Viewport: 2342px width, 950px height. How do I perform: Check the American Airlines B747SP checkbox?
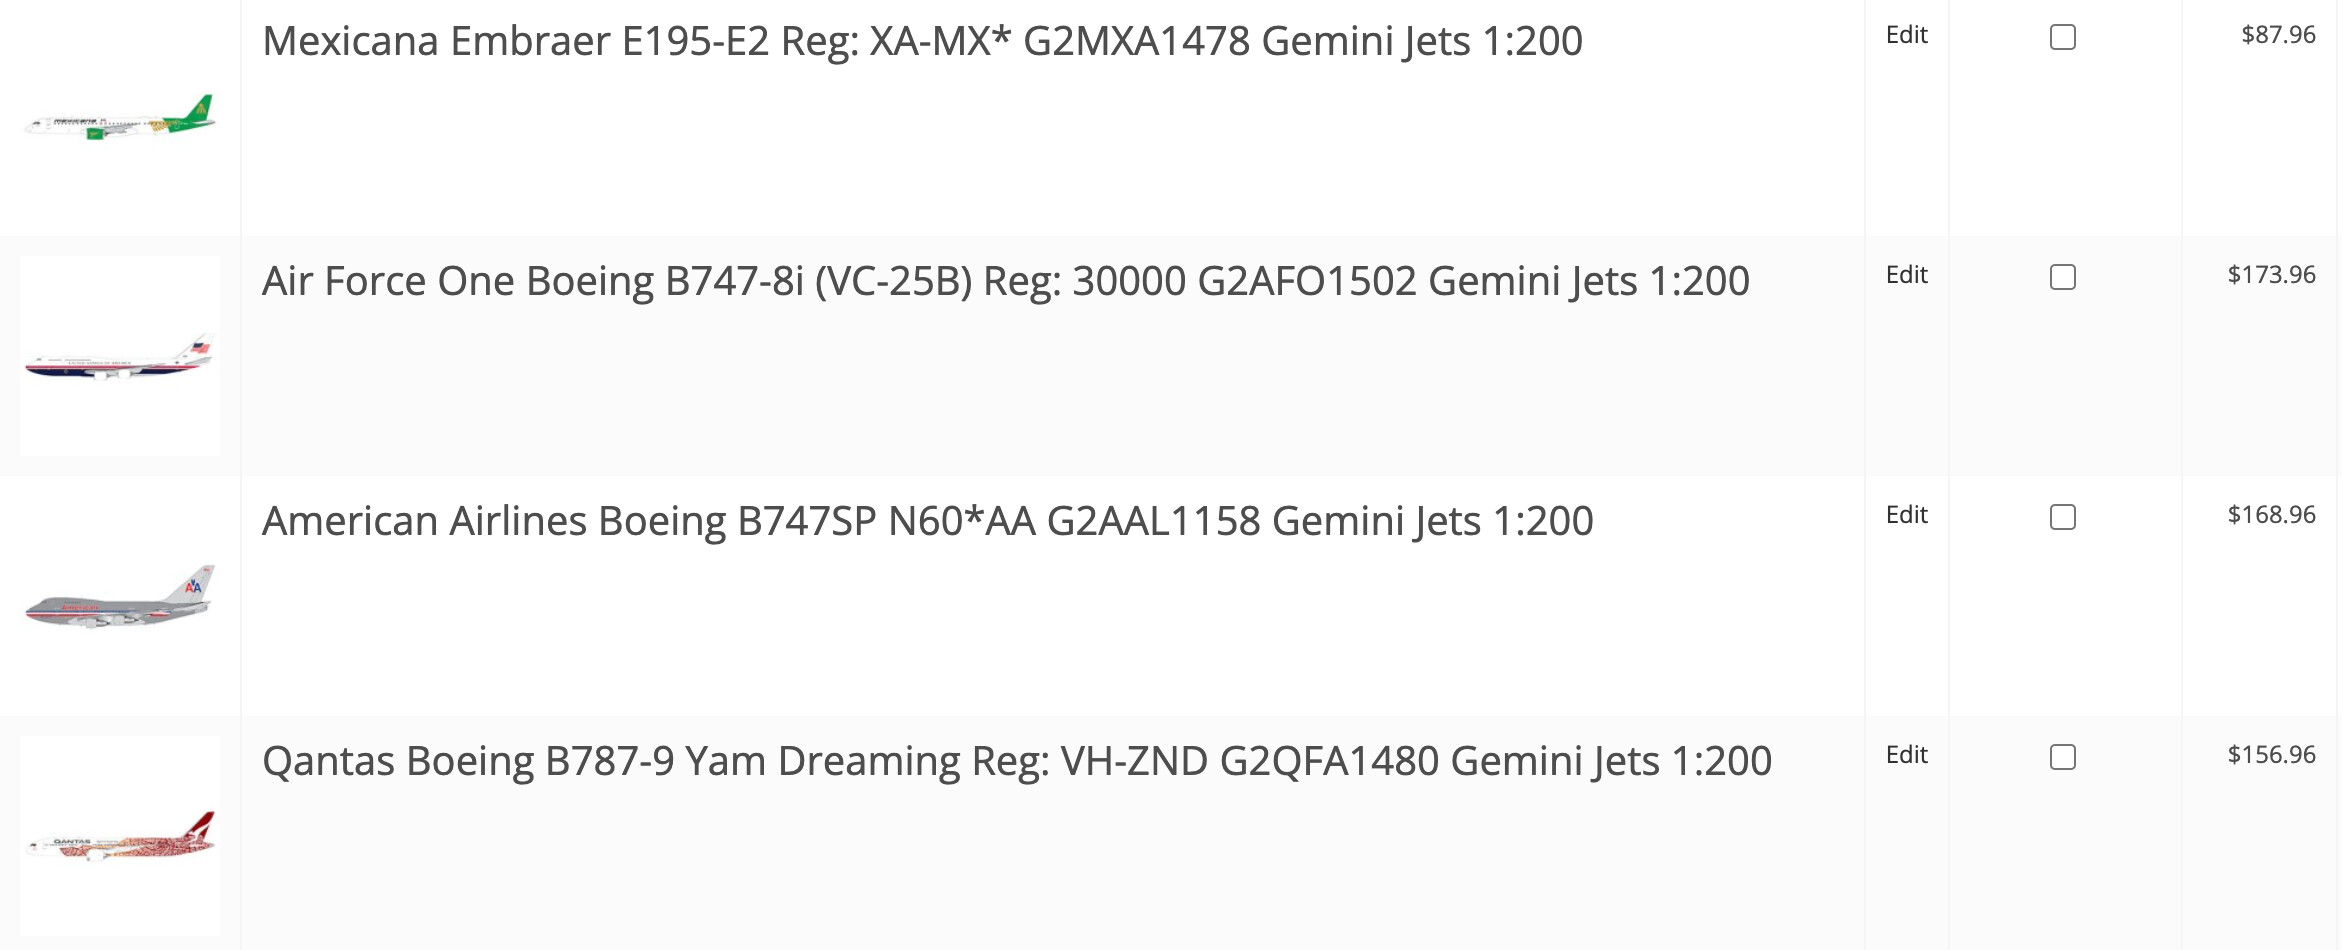(x=2062, y=517)
